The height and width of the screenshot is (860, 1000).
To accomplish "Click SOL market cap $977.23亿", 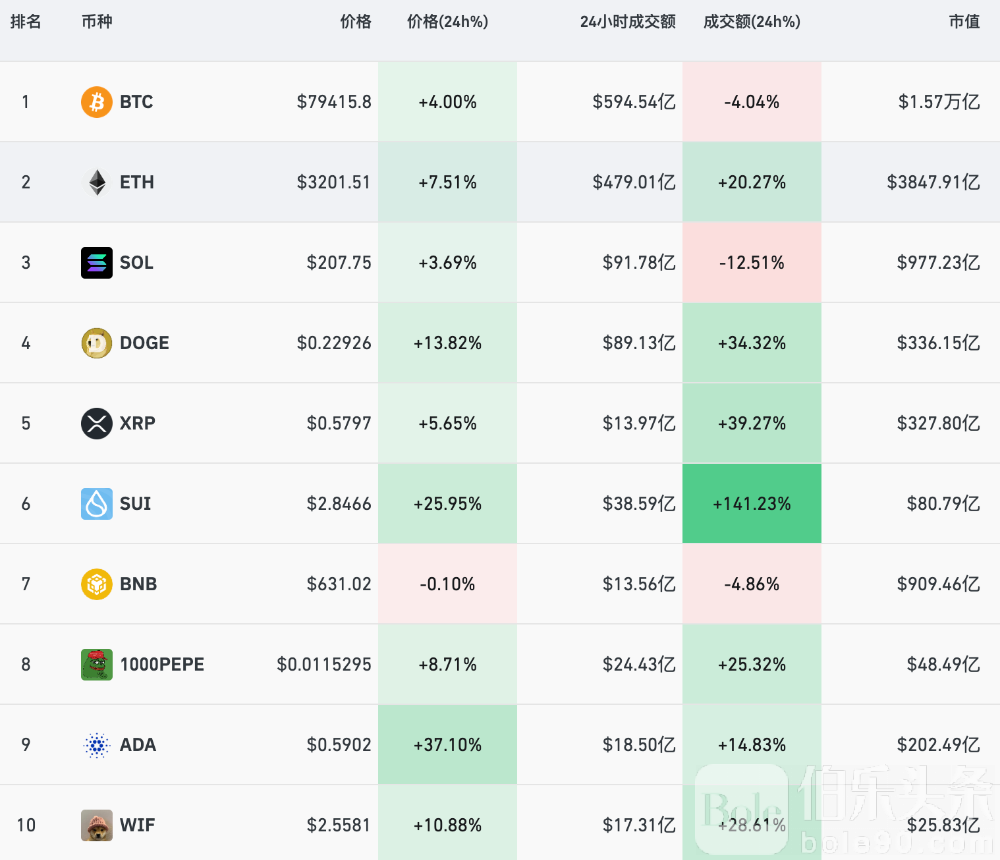I will (x=939, y=263).
